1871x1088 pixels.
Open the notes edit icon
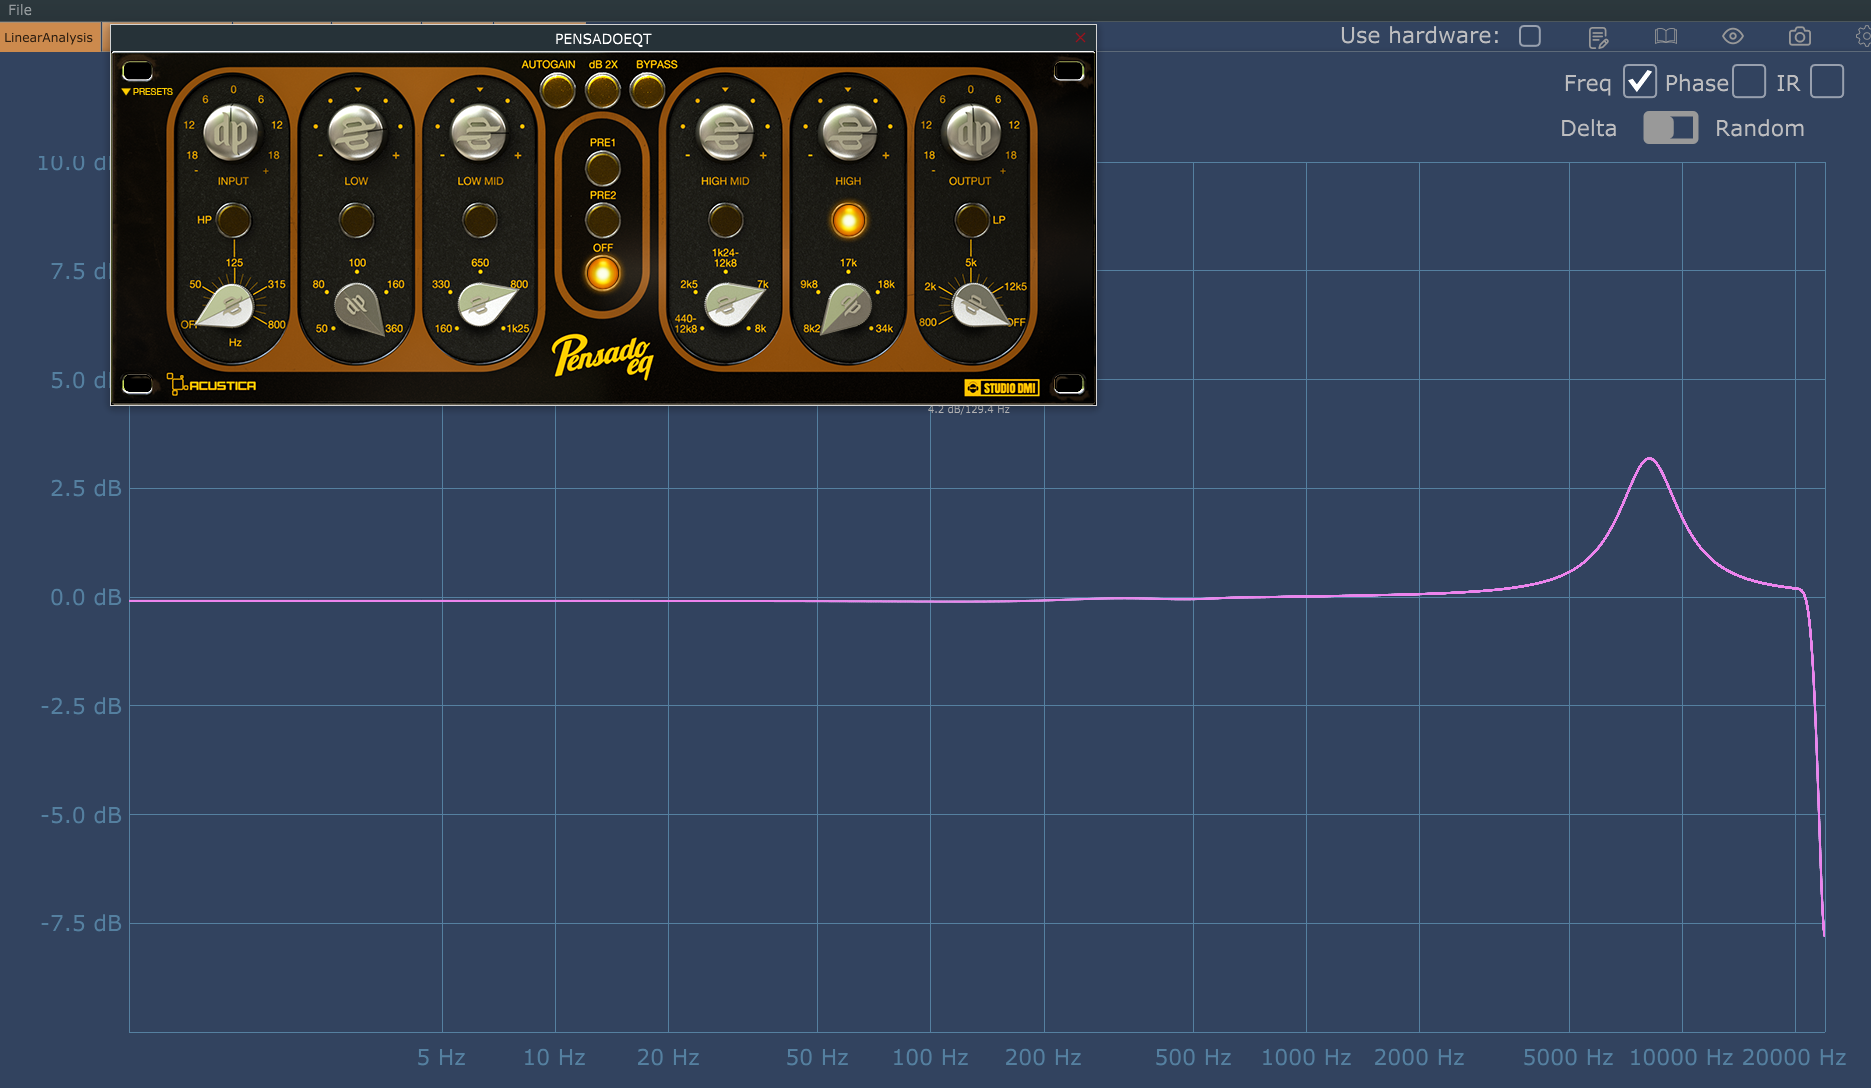(1598, 37)
